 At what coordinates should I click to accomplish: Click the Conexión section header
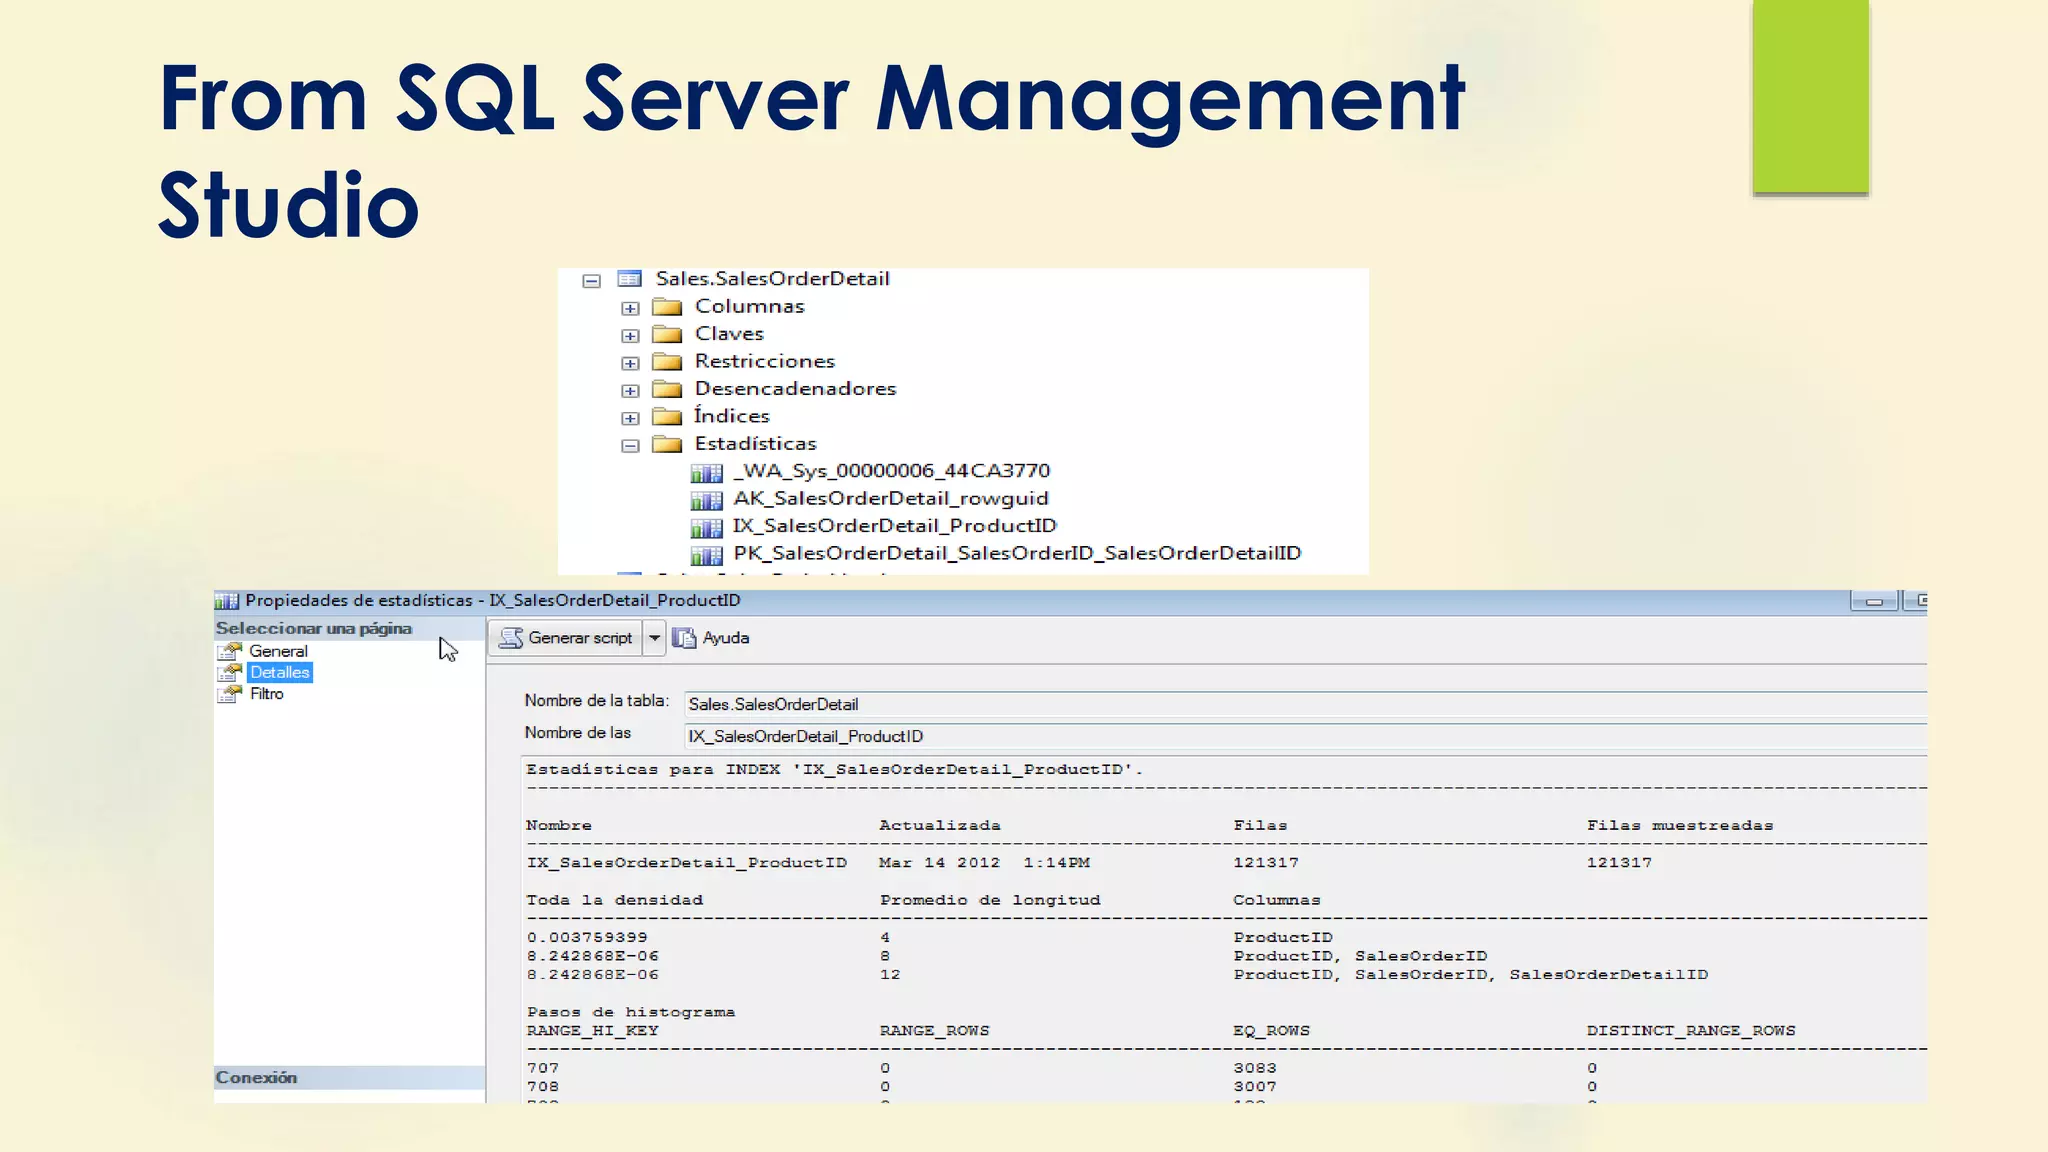349,1078
